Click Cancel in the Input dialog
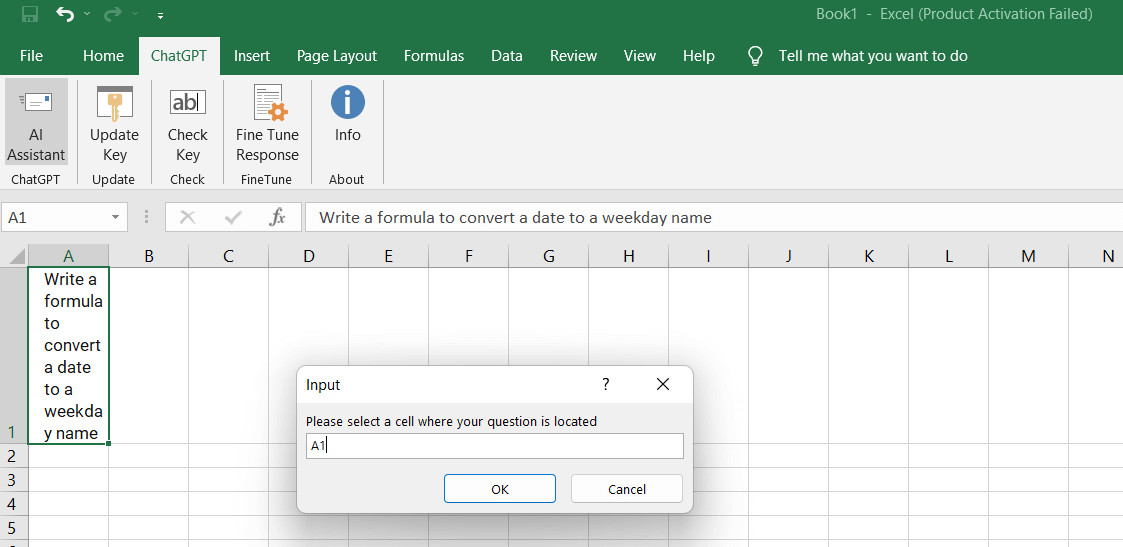This screenshot has height=547, width=1123. (627, 489)
